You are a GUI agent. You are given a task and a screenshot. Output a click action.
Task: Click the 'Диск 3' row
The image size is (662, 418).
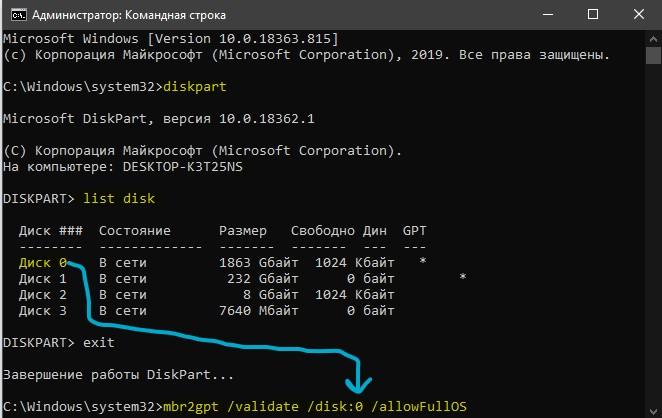(x=206, y=311)
